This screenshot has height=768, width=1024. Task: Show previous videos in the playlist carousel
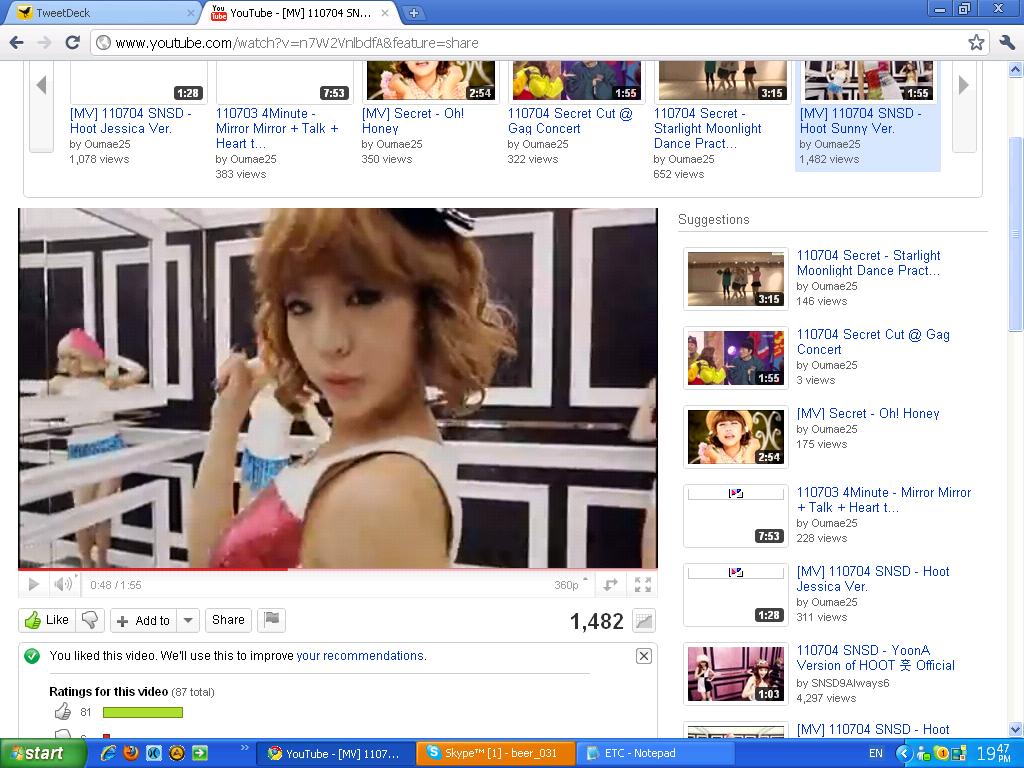[41, 85]
